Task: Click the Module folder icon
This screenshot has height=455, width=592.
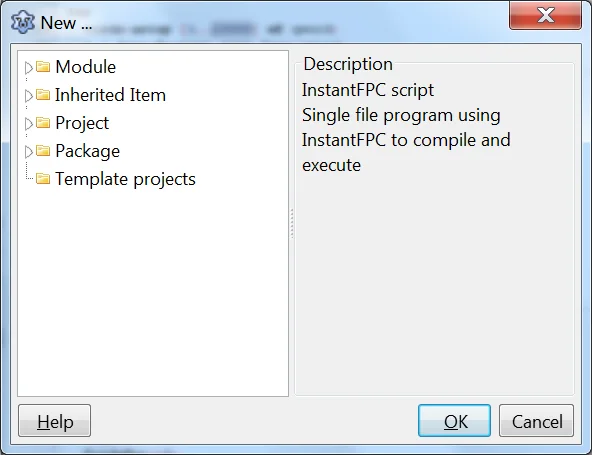Action: [43, 67]
